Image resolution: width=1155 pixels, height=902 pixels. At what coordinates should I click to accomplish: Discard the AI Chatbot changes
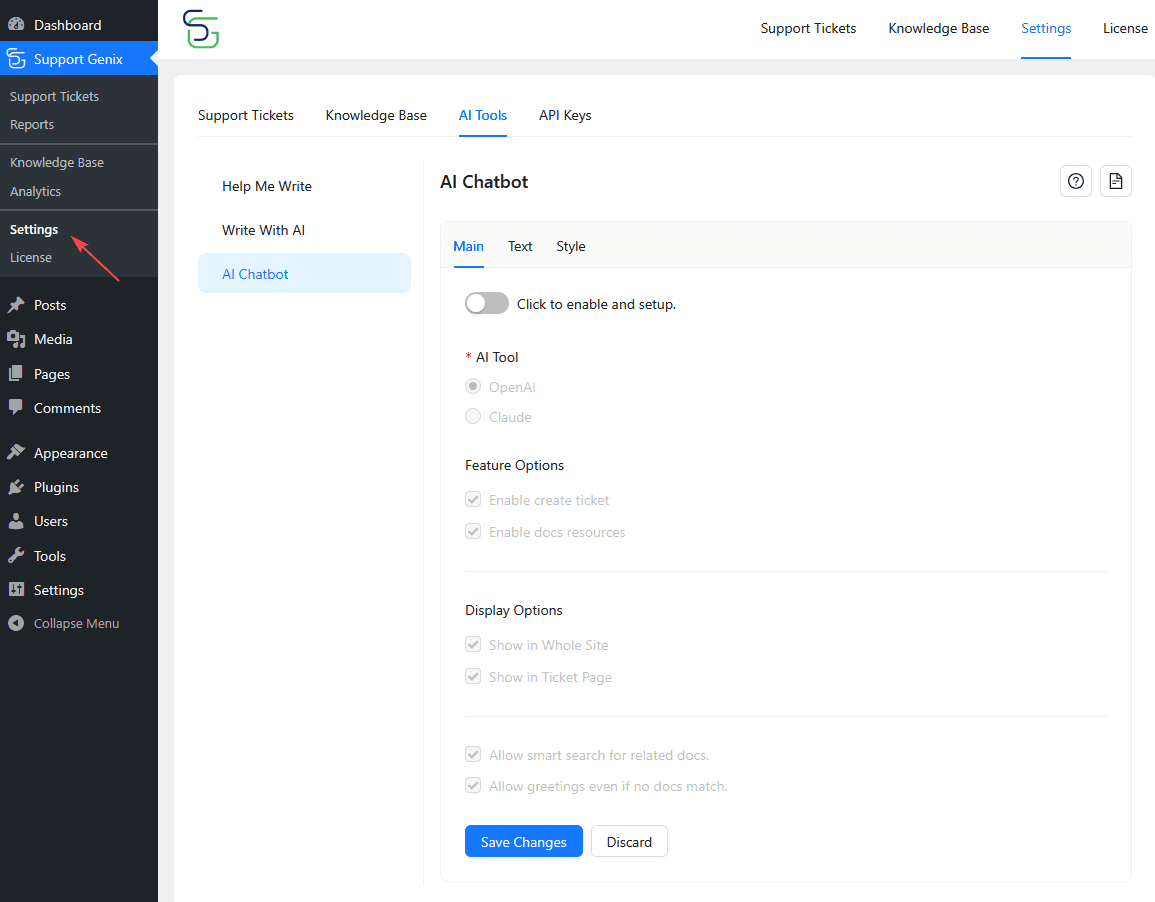click(629, 841)
